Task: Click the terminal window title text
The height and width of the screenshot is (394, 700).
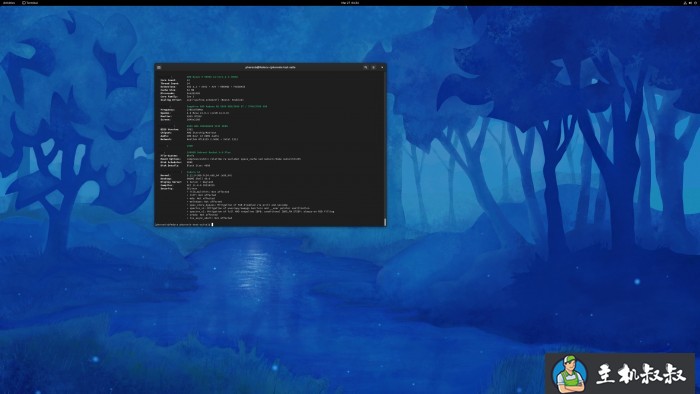Action: coord(270,67)
